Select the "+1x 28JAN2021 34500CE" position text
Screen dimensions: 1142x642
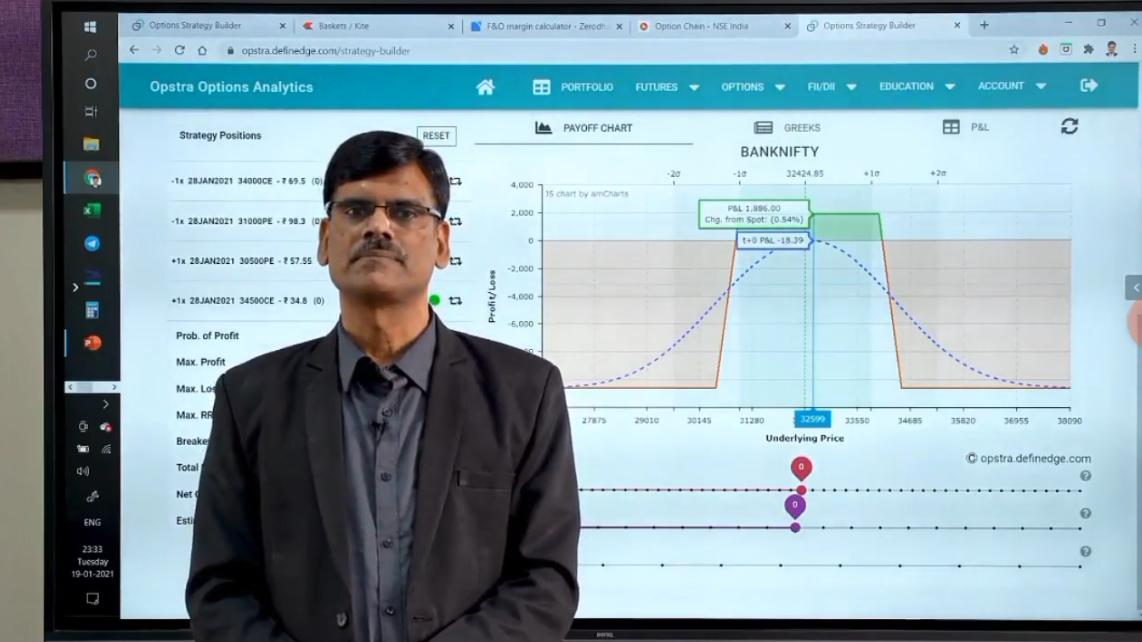[x=222, y=300]
